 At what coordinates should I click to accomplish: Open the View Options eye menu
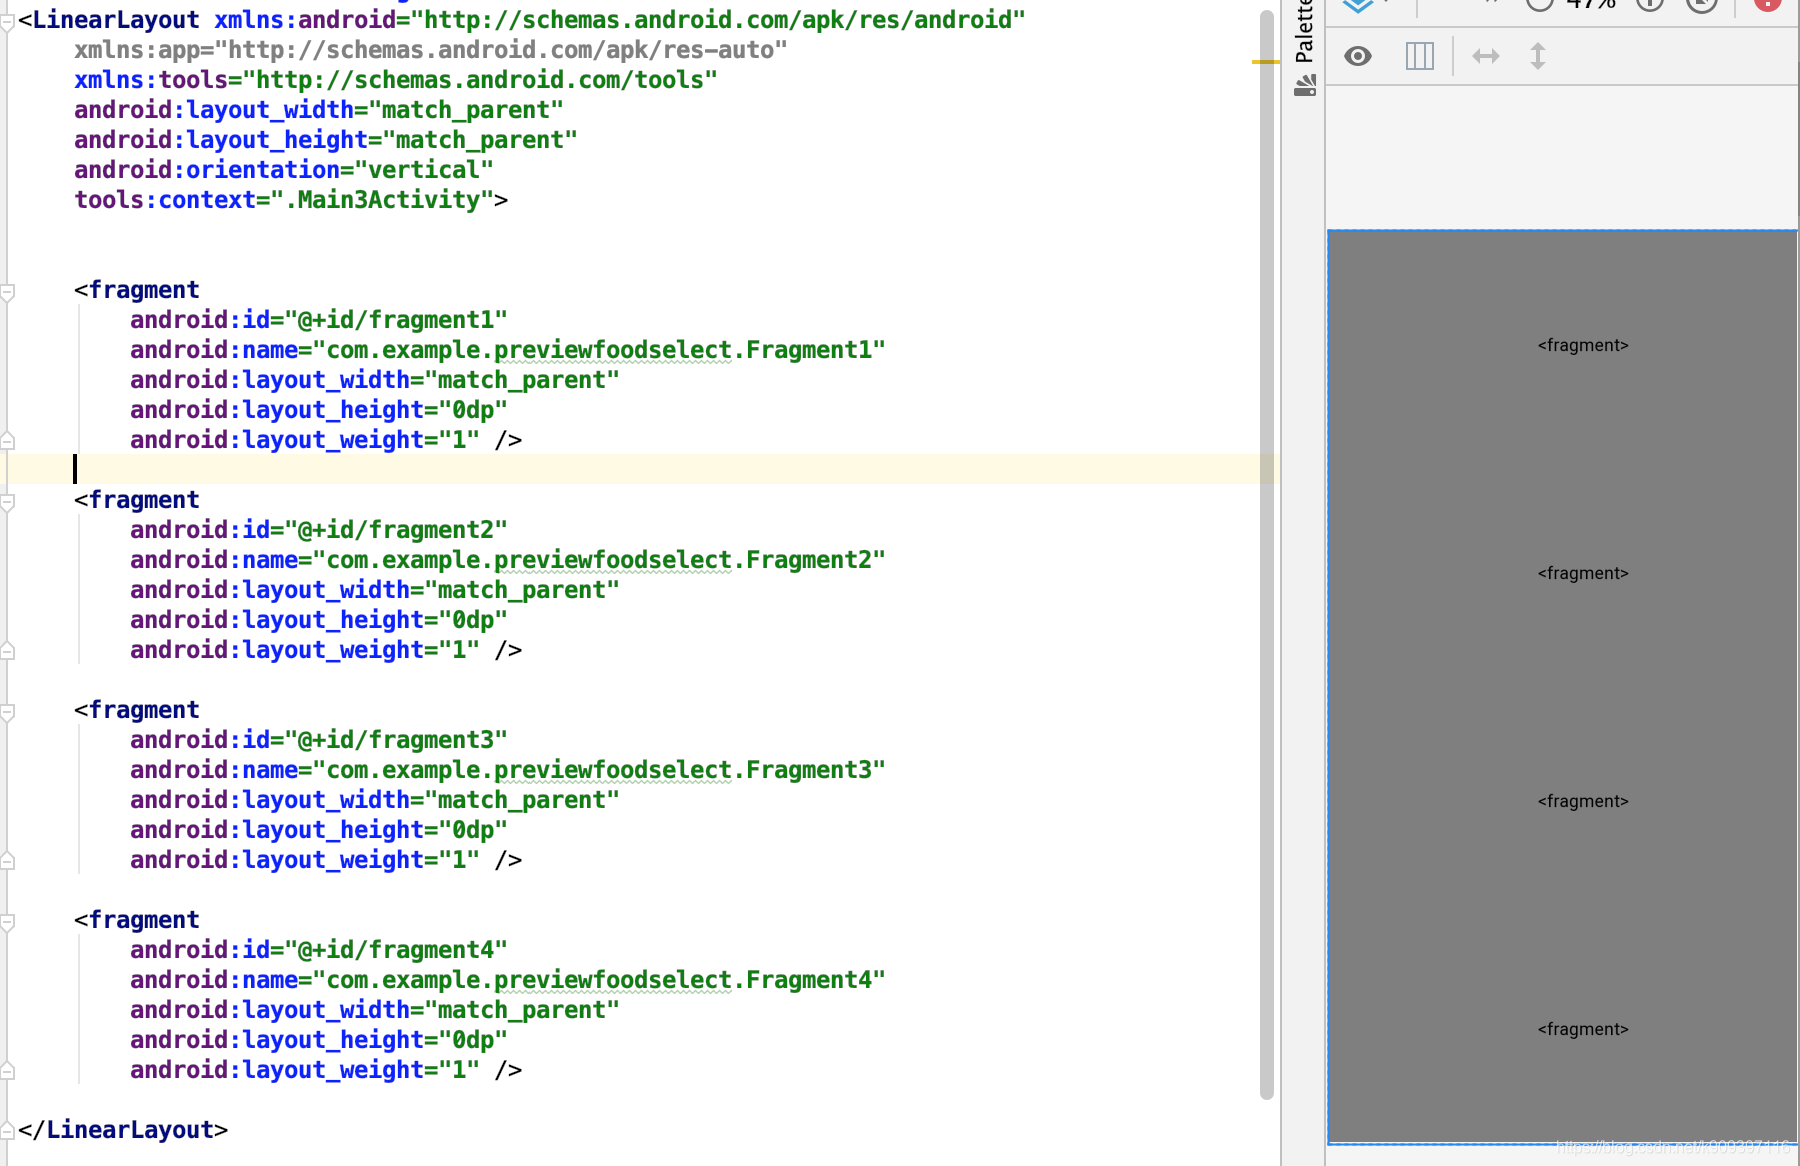(x=1357, y=56)
